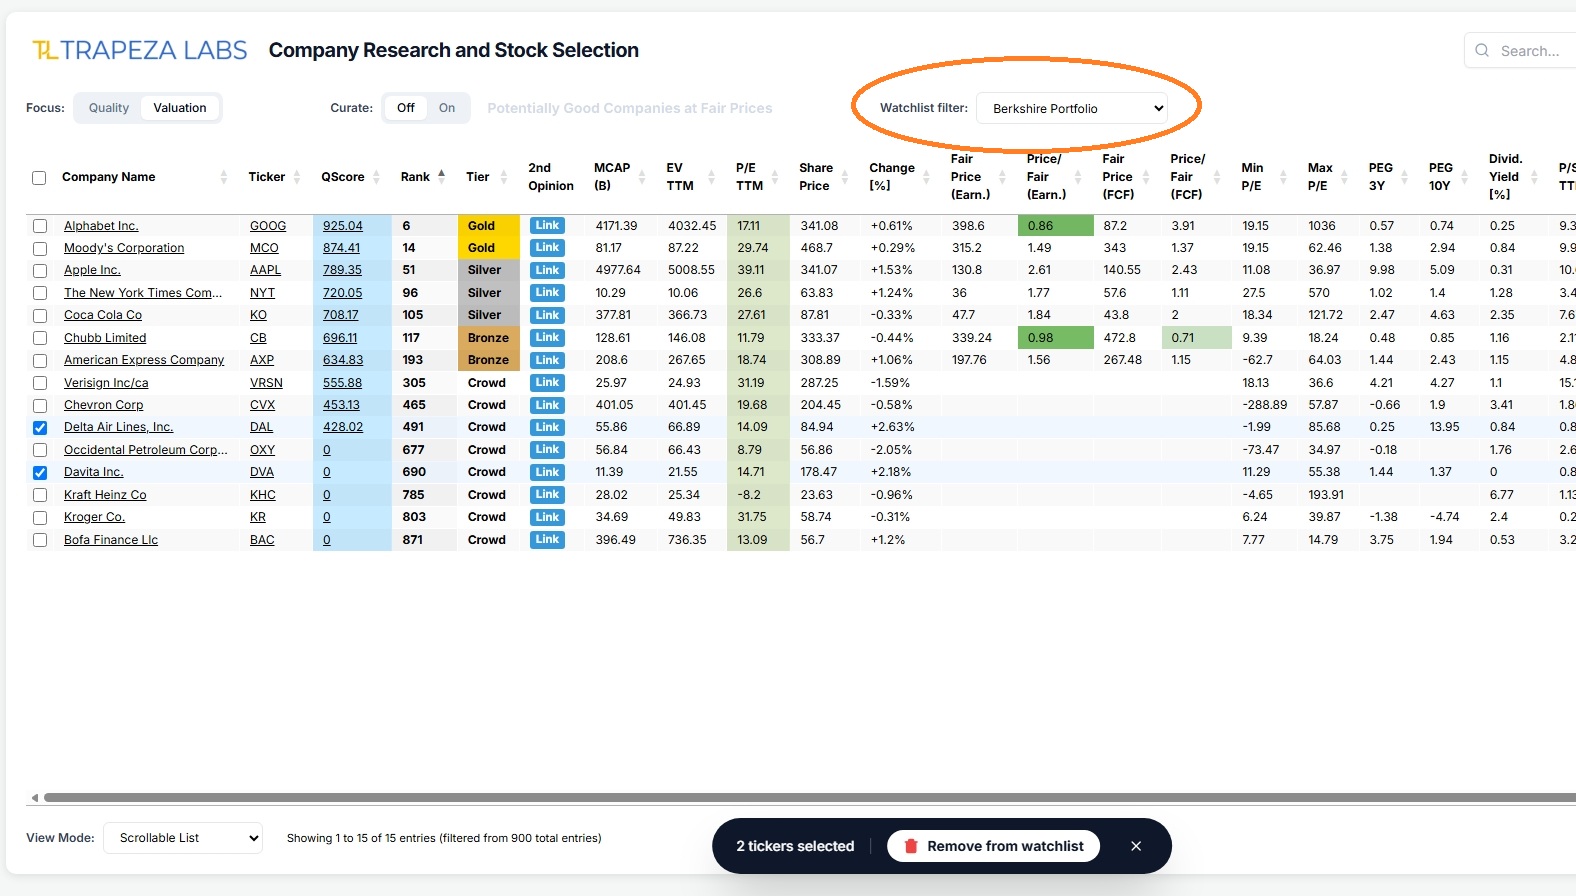
Task: Sort by Change [%] column arrows
Action: 927,177
